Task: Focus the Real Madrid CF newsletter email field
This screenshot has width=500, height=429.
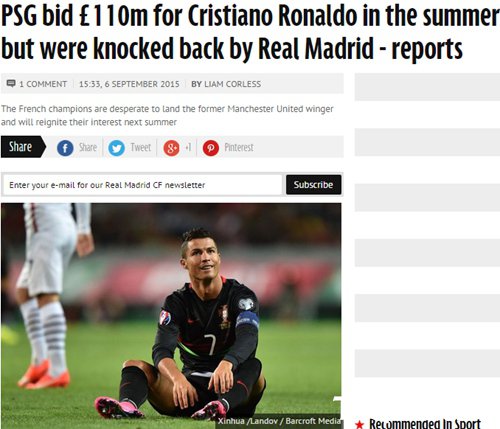Action: (x=143, y=185)
